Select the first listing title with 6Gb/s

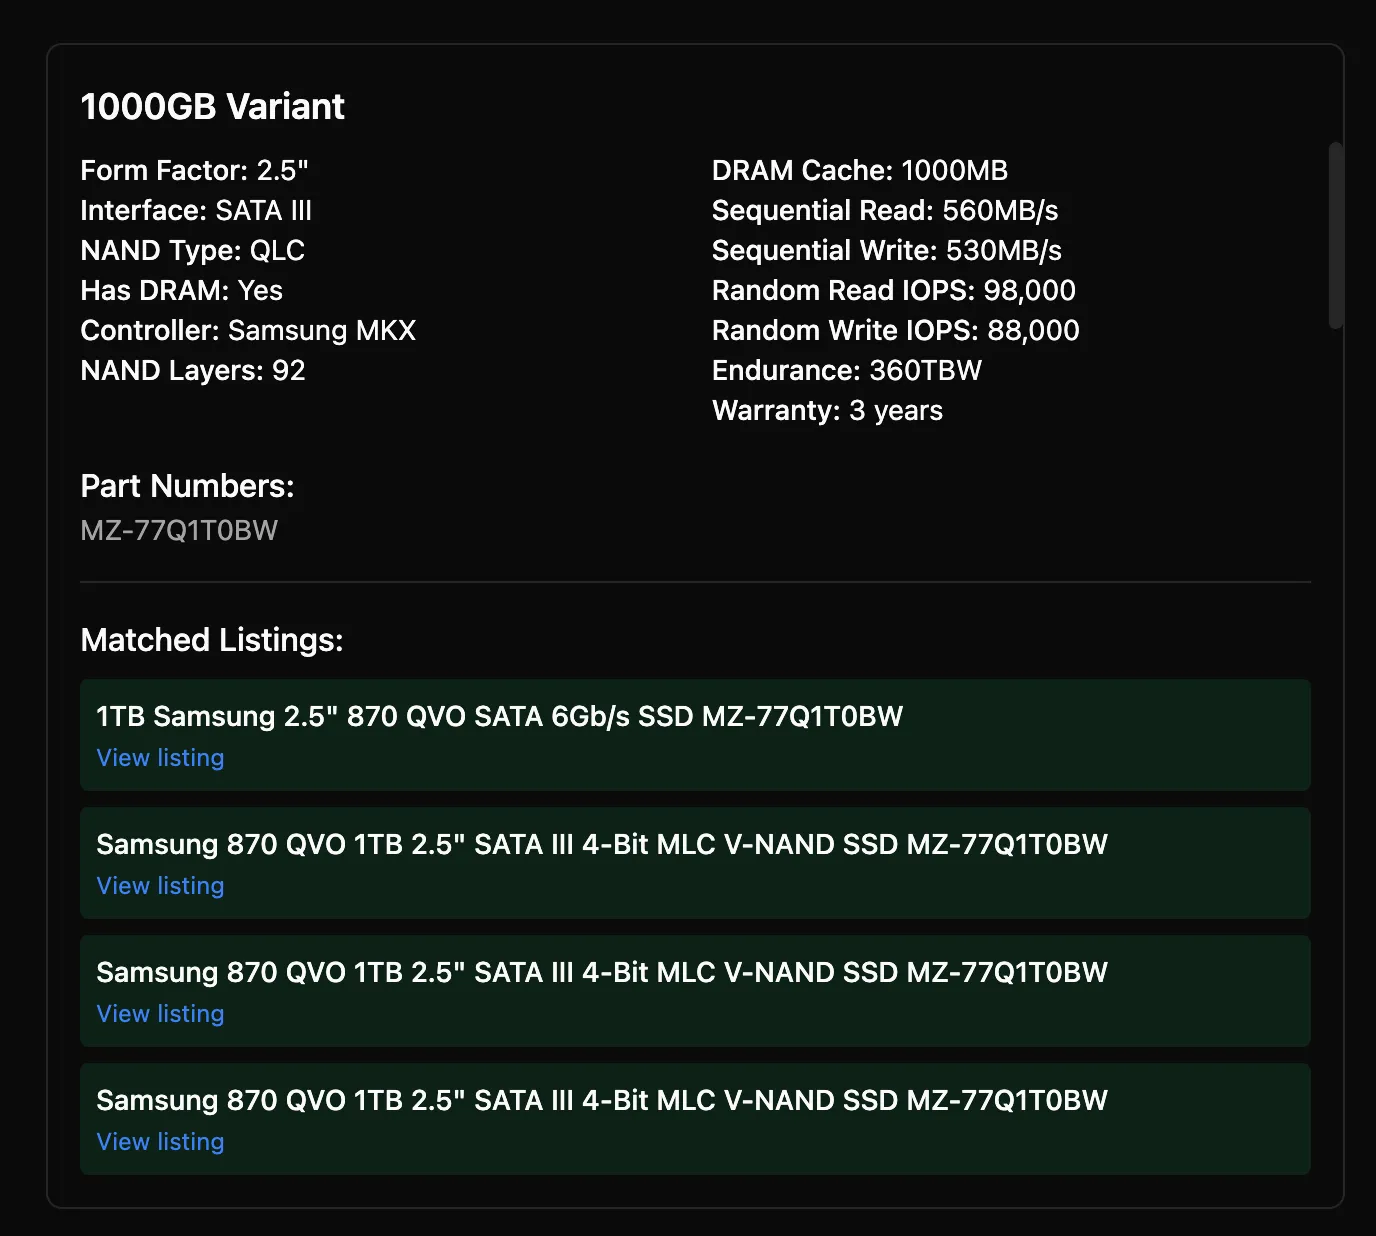(x=499, y=716)
